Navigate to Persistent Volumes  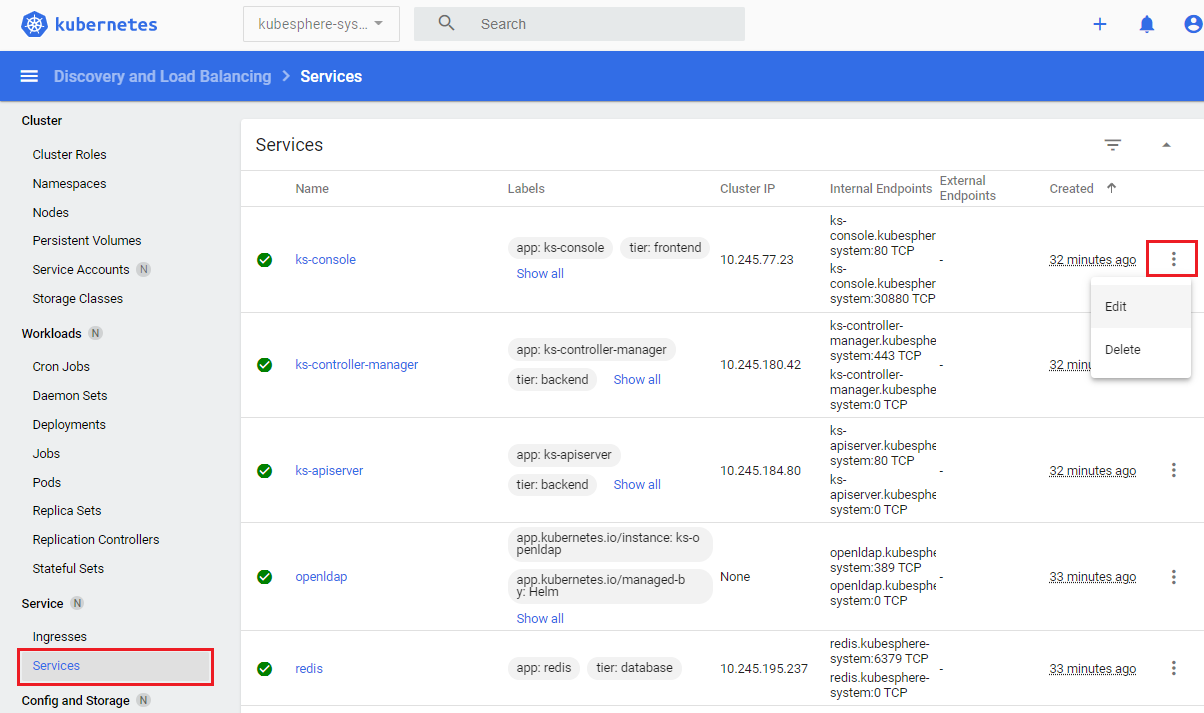pyautogui.click(x=87, y=240)
